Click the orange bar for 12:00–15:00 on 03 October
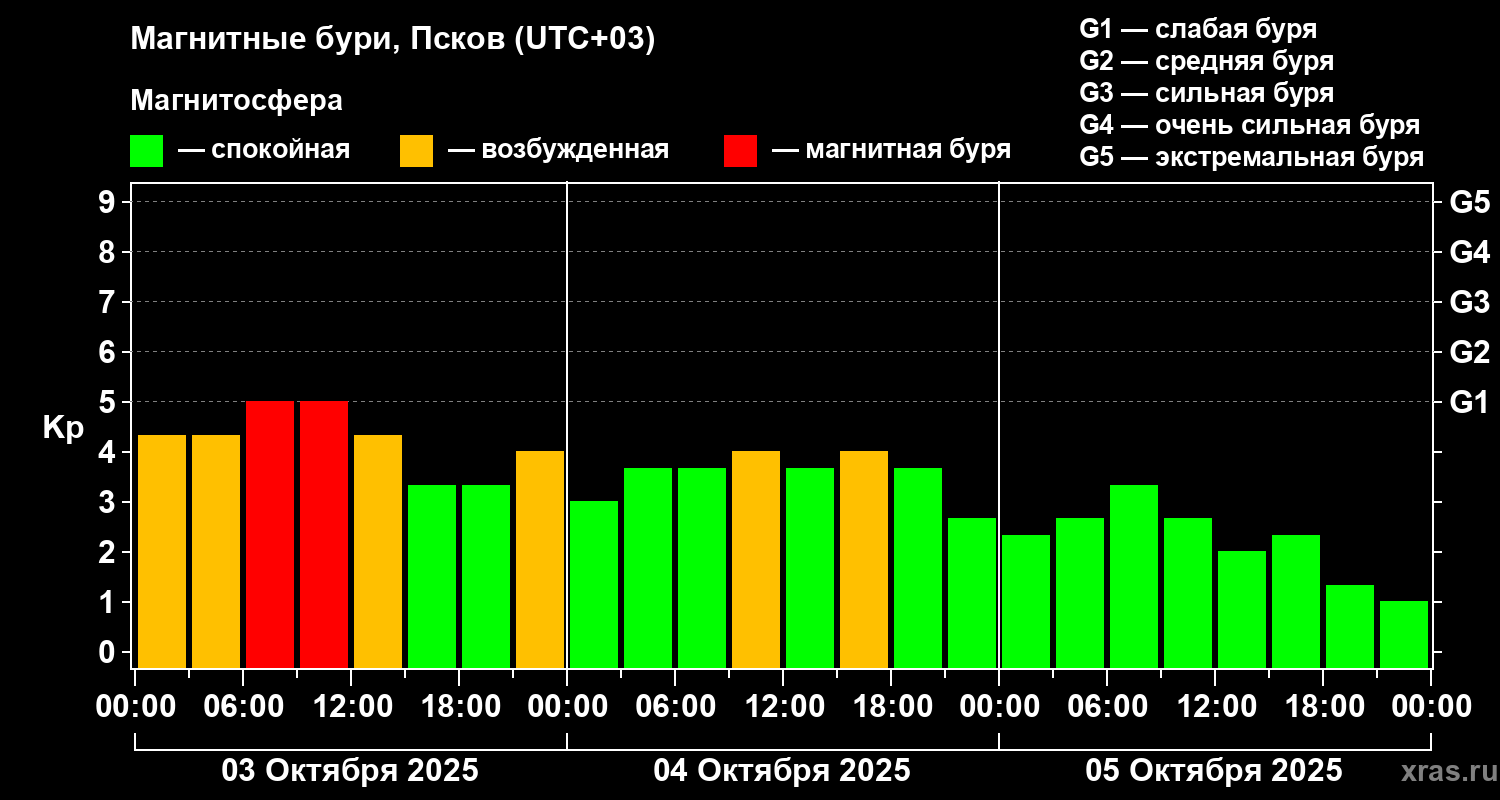 click(x=378, y=552)
